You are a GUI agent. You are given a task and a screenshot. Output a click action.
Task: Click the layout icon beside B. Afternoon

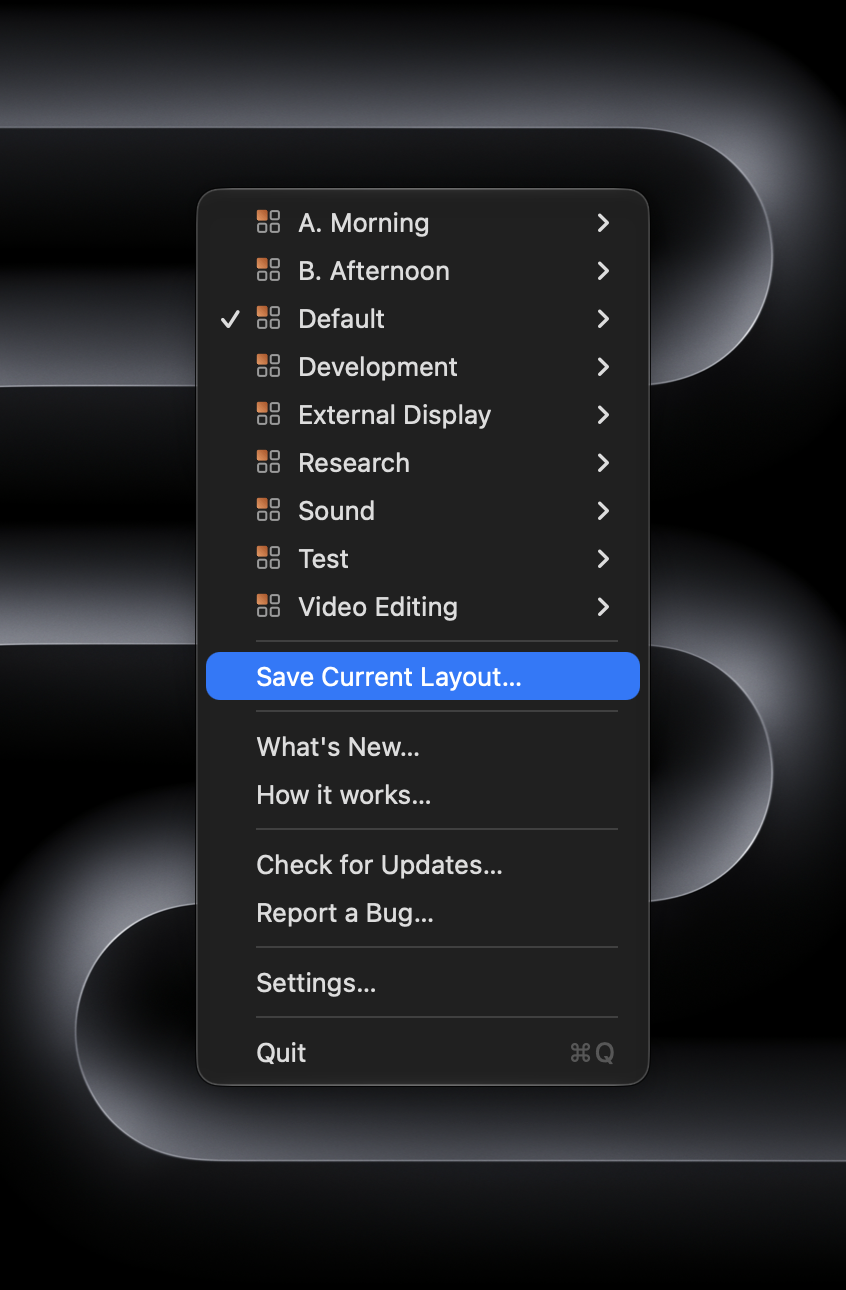pos(268,270)
